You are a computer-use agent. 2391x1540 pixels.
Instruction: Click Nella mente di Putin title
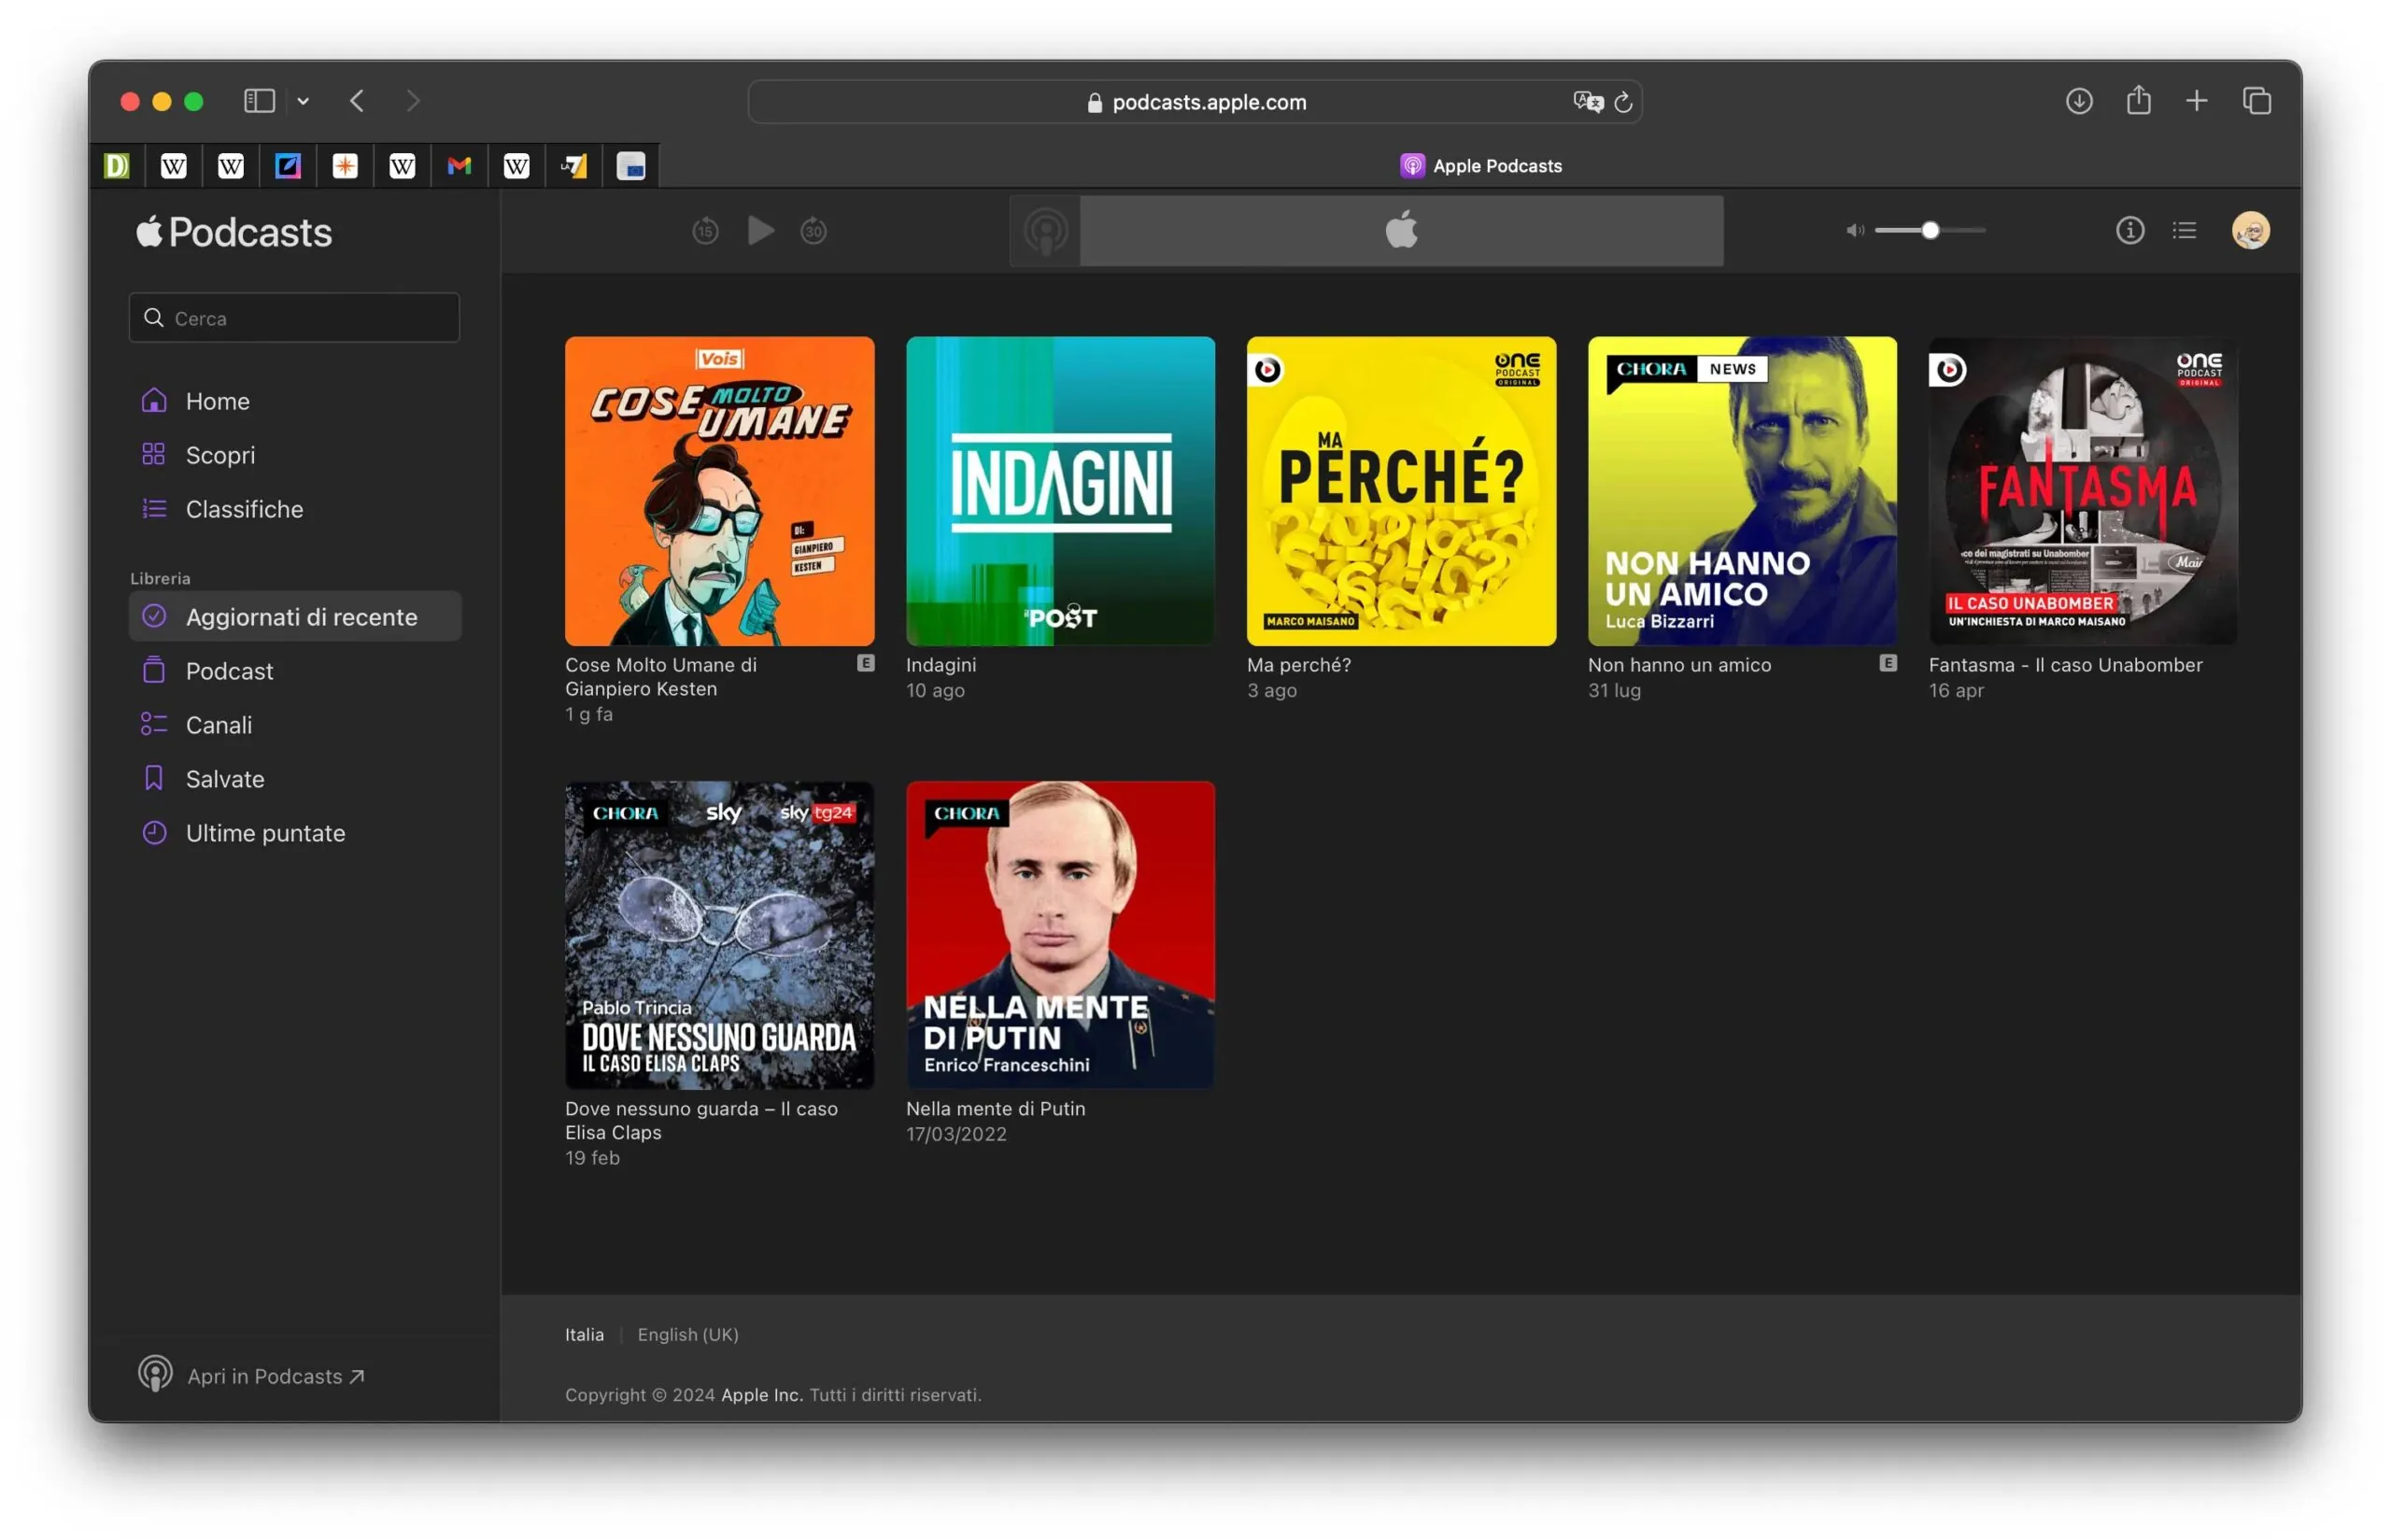(995, 1109)
